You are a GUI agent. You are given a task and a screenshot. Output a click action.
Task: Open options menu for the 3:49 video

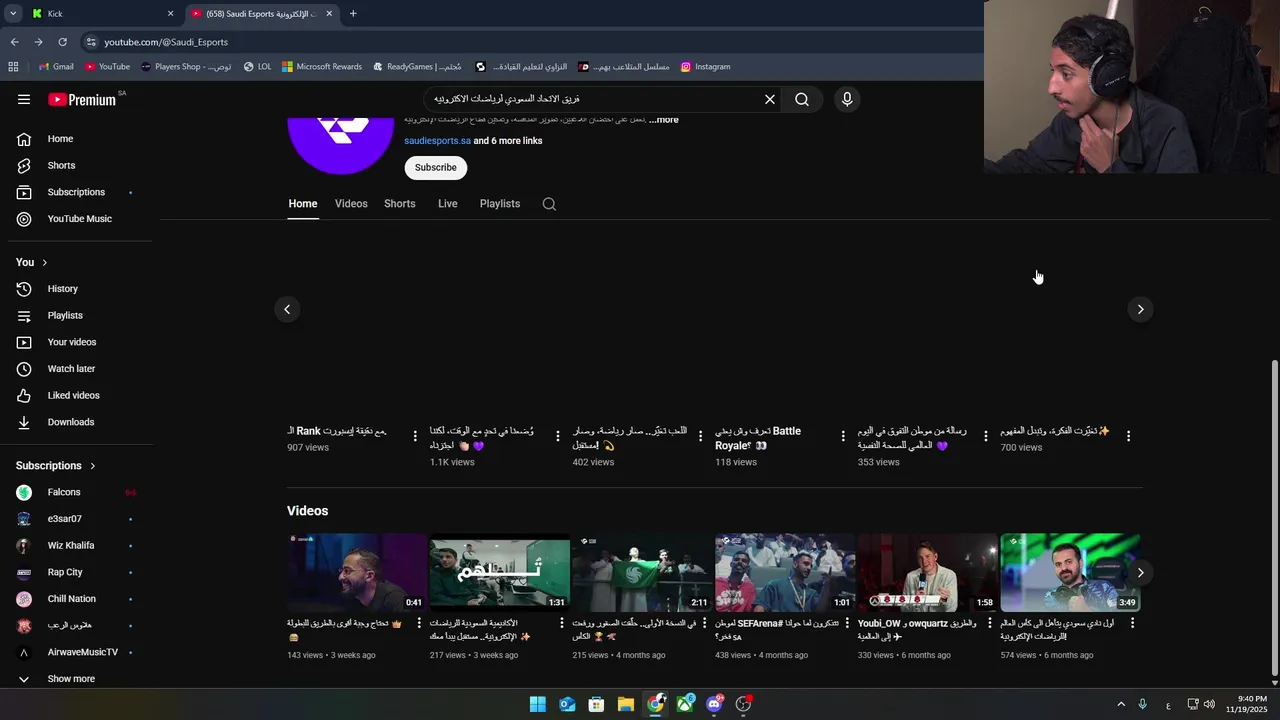(1132, 623)
